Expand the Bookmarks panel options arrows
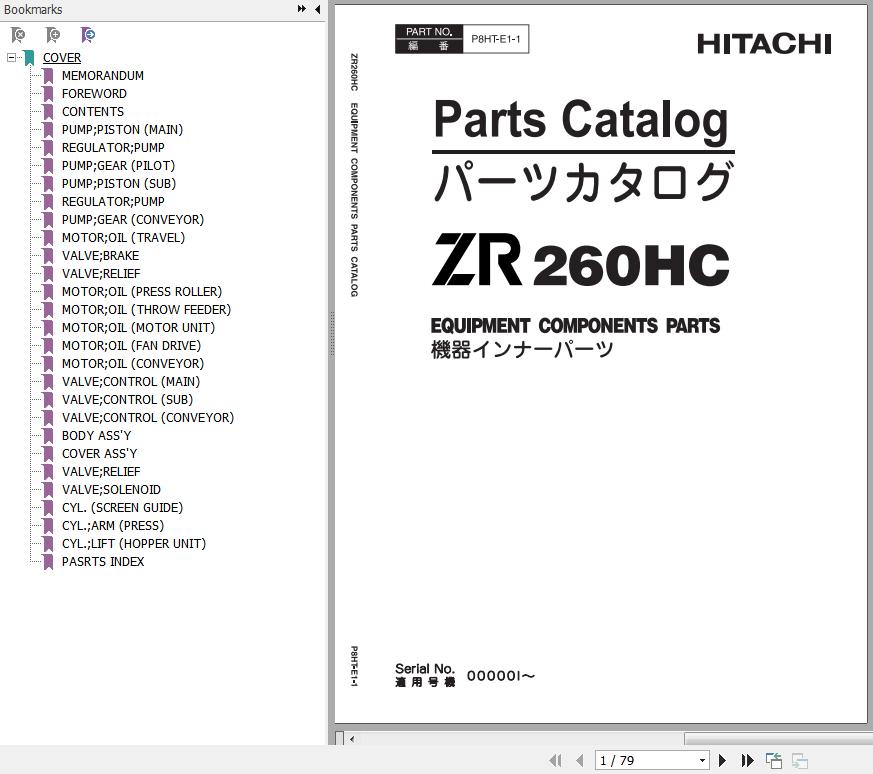The image size is (873, 774). click(301, 9)
